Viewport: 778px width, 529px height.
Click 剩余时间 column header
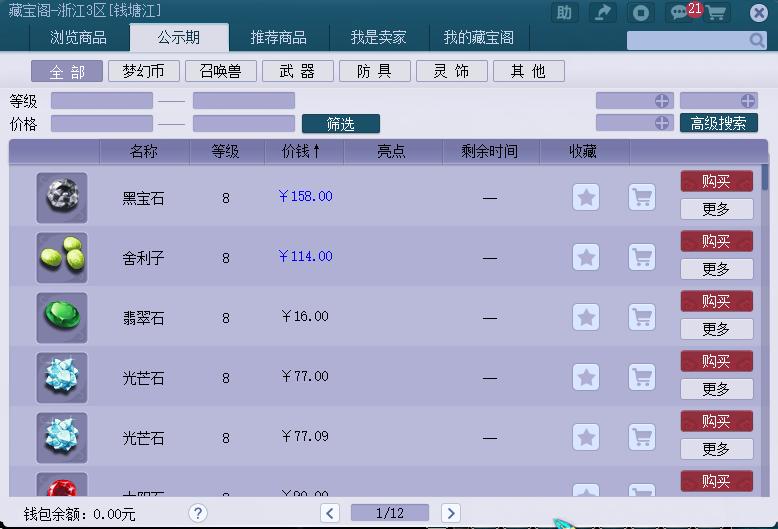[x=489, y=151]
